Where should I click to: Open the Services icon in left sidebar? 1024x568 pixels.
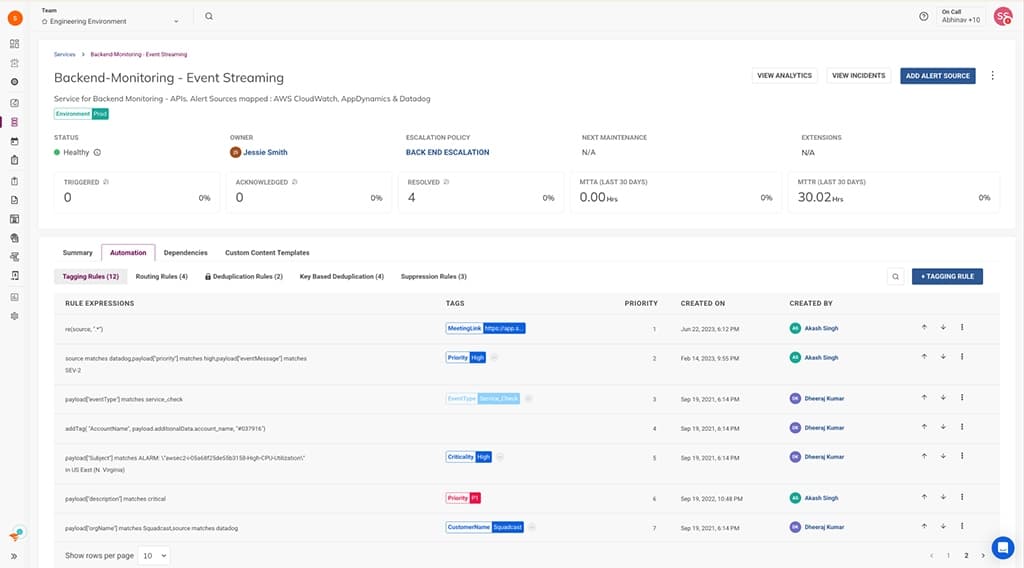click(14, 122)
